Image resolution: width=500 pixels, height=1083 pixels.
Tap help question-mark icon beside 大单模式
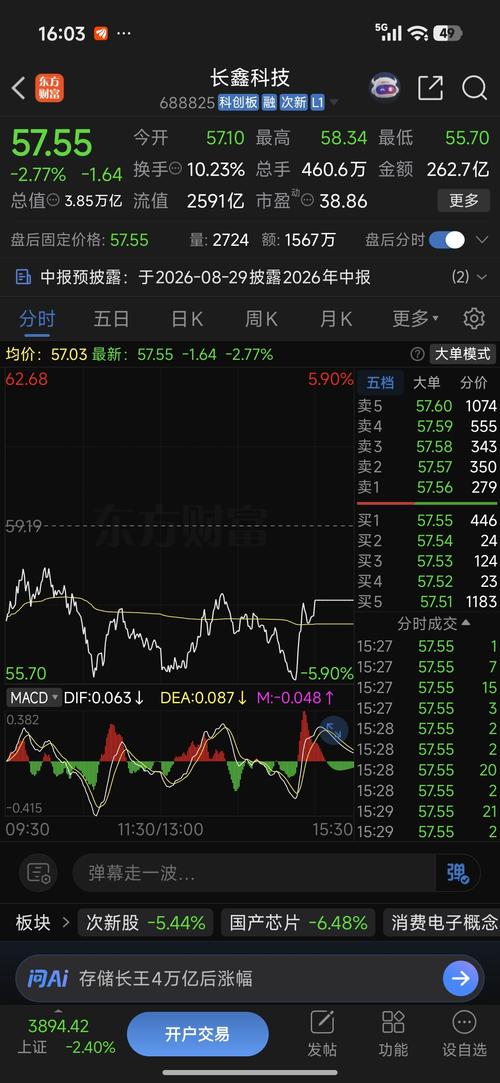click(x=417, y=354)
